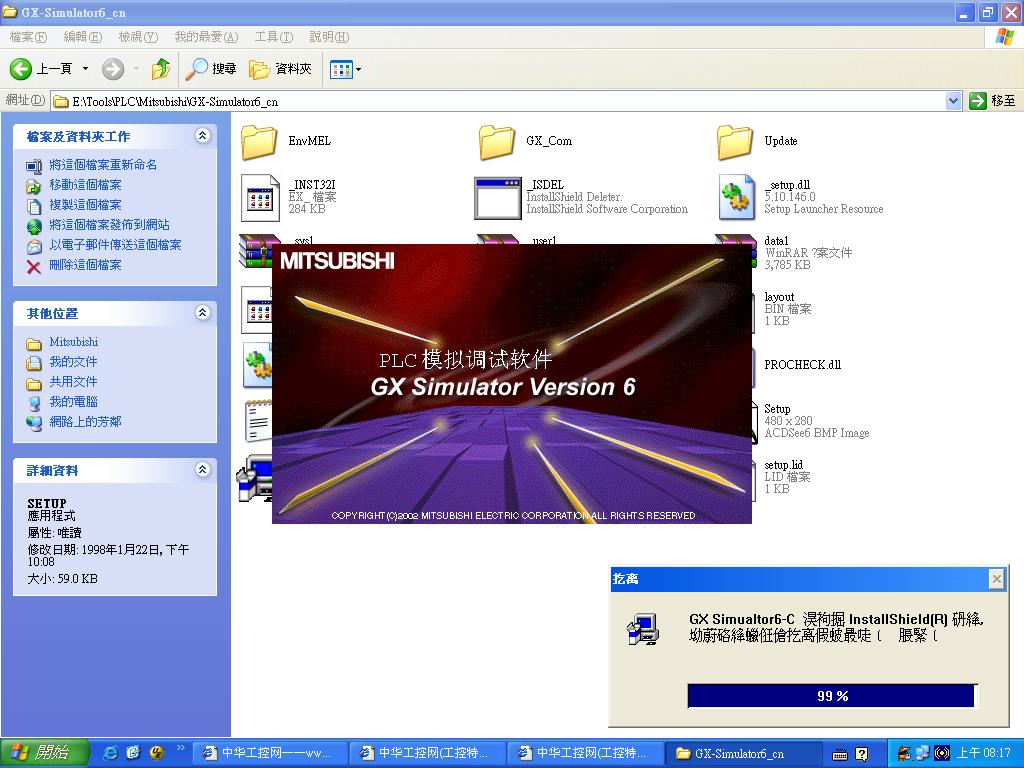Image resolution: width=1024 pixels, height=768 pixels.
Task: Open 網路上的芳鄰 in other places
Action: point(86,422)
